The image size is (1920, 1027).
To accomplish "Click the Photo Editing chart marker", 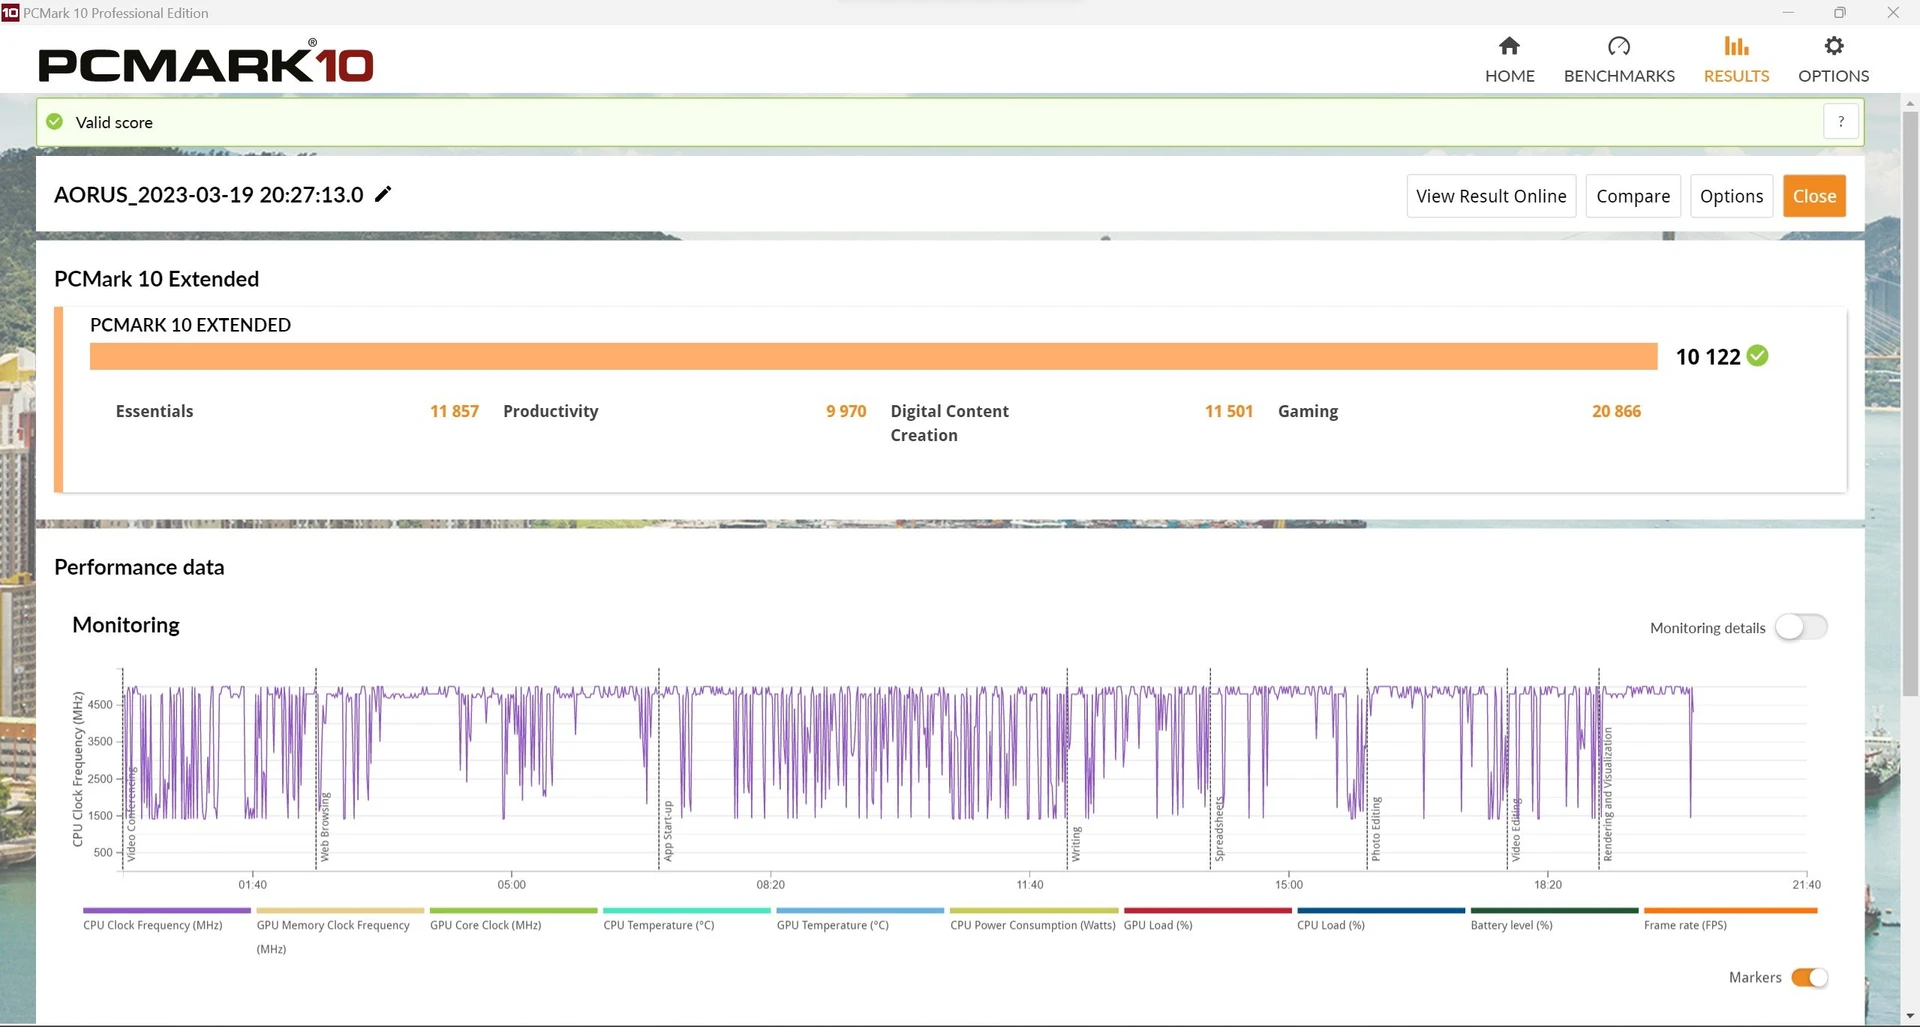I will [1376, 828].
